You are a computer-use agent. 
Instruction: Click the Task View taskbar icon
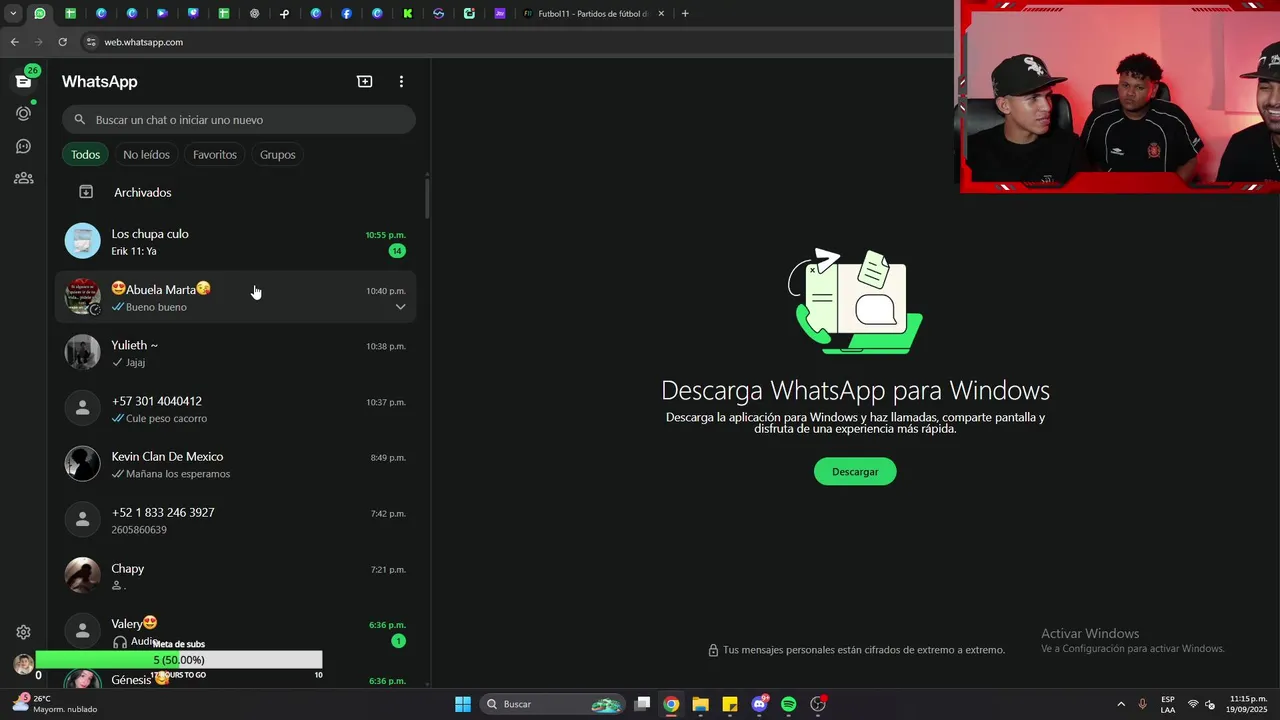click(643, 704)
